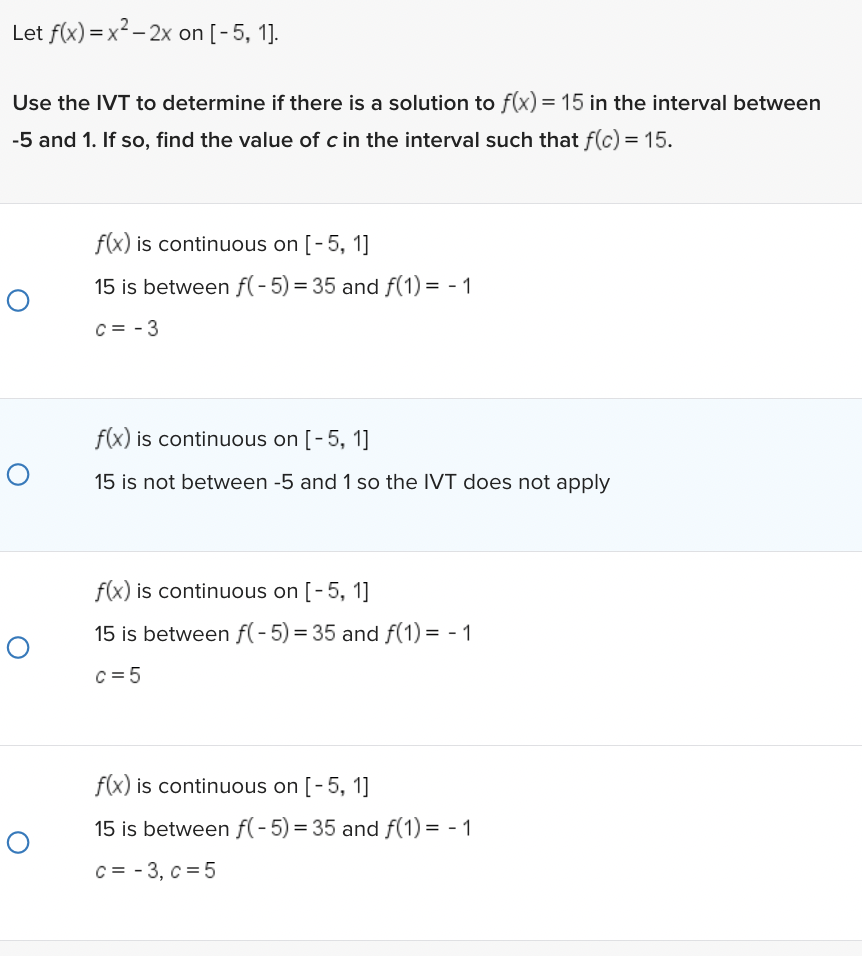This screenshot has width=862, height=956.
Task: Click "f(x) is continuous" line in first answer option
Action: pyautogui.click(x=232, y=244)
